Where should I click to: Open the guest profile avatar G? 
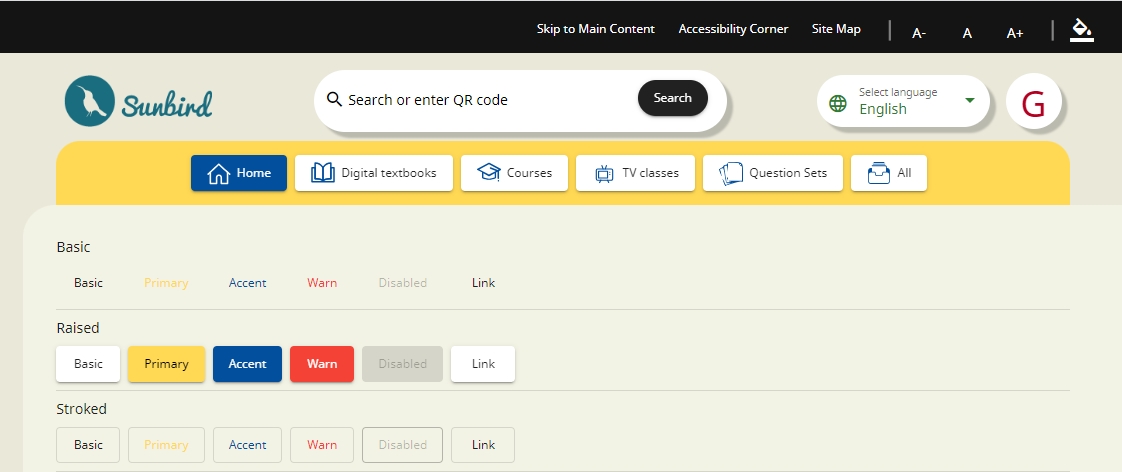pyautogui.click(x=1033, y=103)
